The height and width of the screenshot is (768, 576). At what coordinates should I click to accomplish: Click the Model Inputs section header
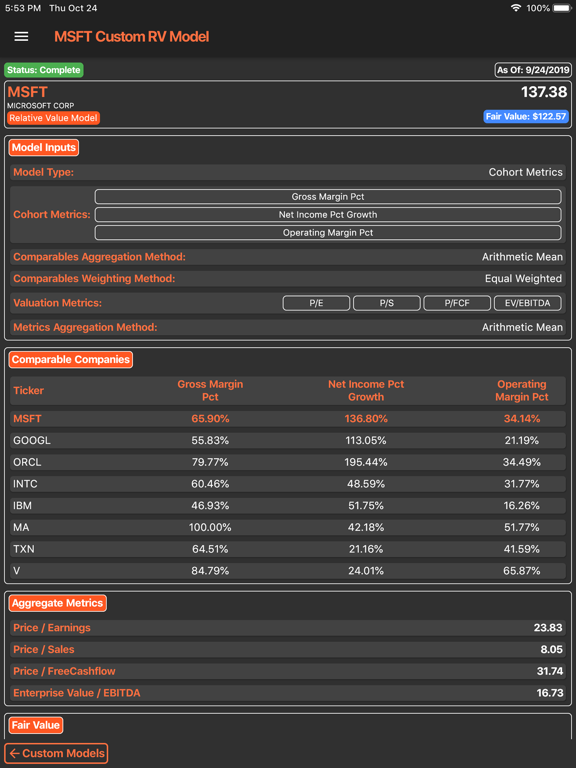point(44,147)
